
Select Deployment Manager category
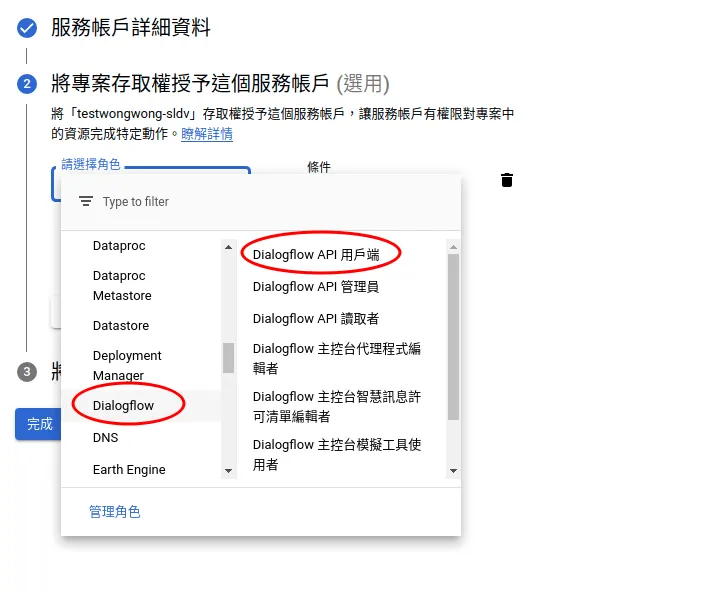pyautogui.click(x=127, y=365)
